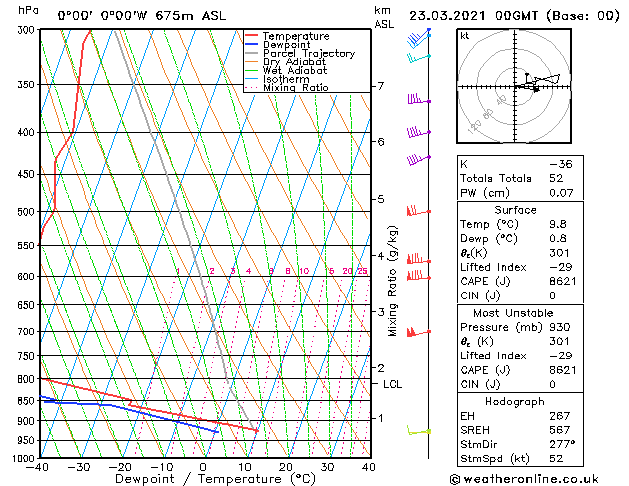Click the CAPE value 8621 under Surface
Image resolution: width=629 pixels, height=486 pixels.
[x=562, y=281]
